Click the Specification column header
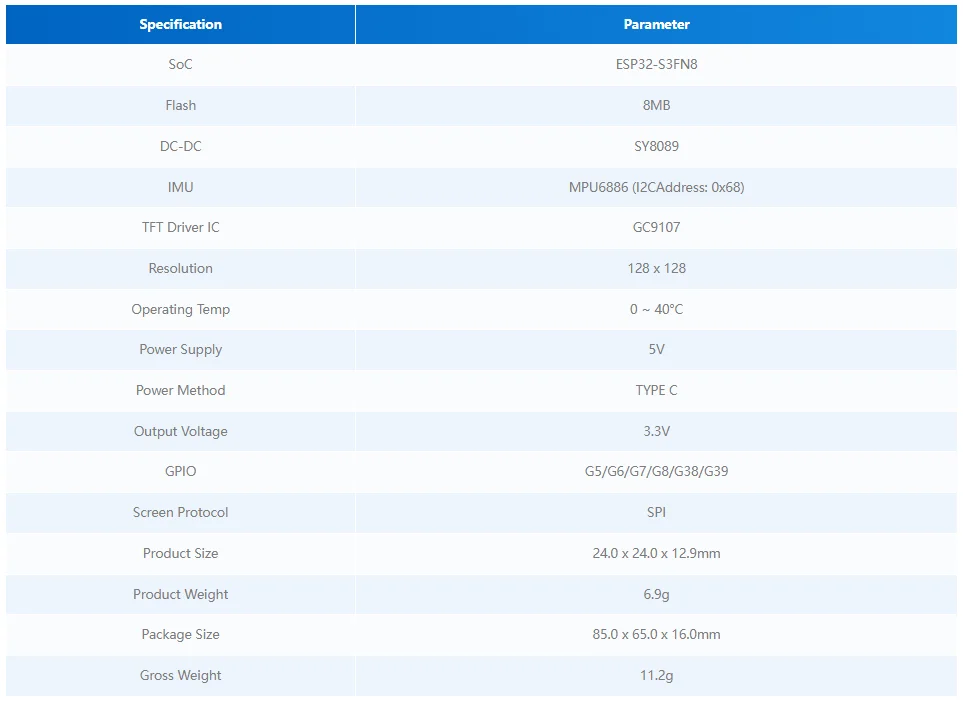 click(x=181, y=25)
